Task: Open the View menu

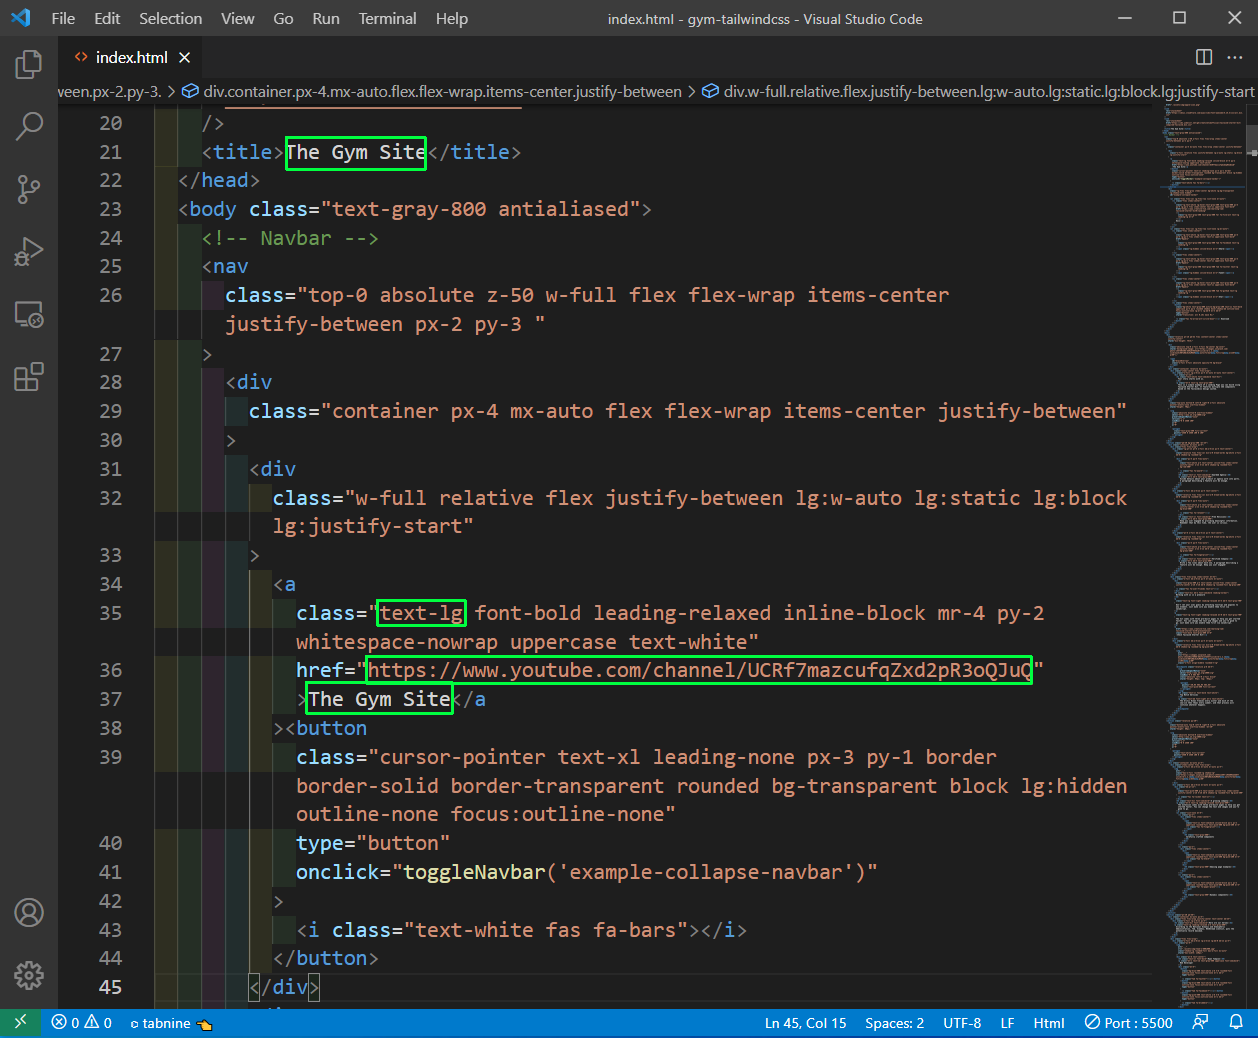Action: [238, 18]
